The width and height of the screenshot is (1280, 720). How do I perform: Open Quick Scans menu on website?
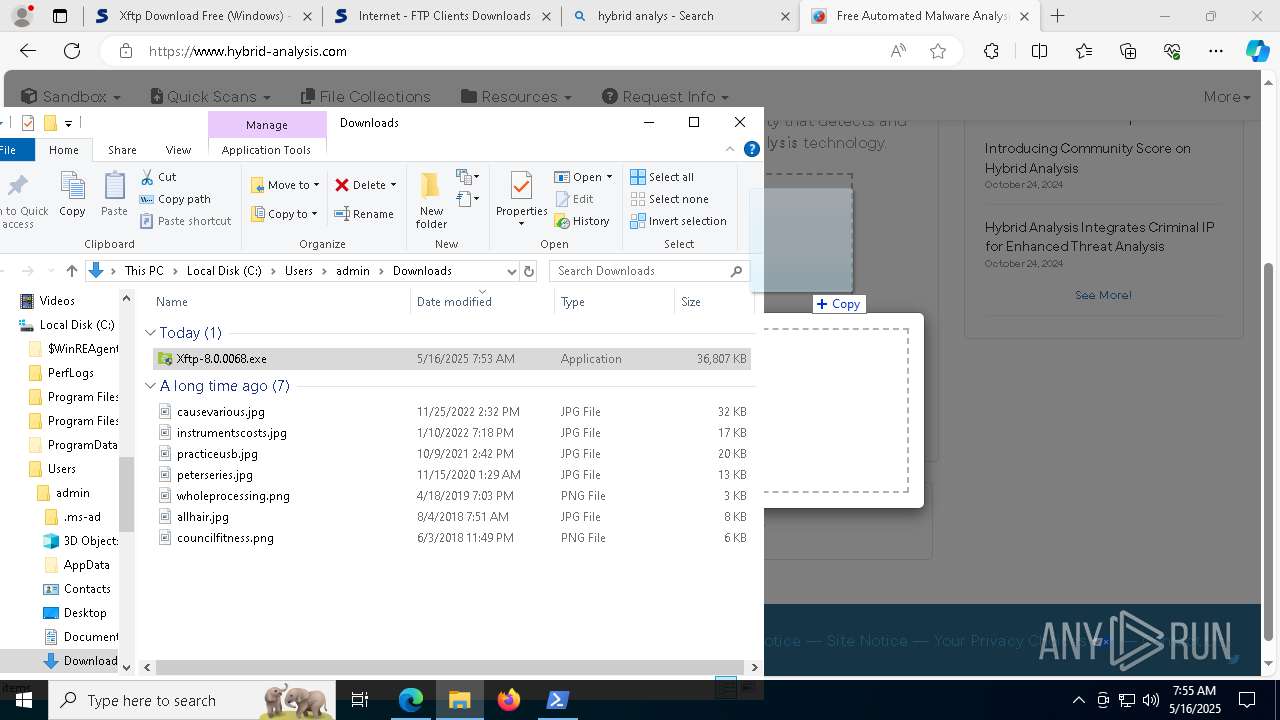[210, 96]
